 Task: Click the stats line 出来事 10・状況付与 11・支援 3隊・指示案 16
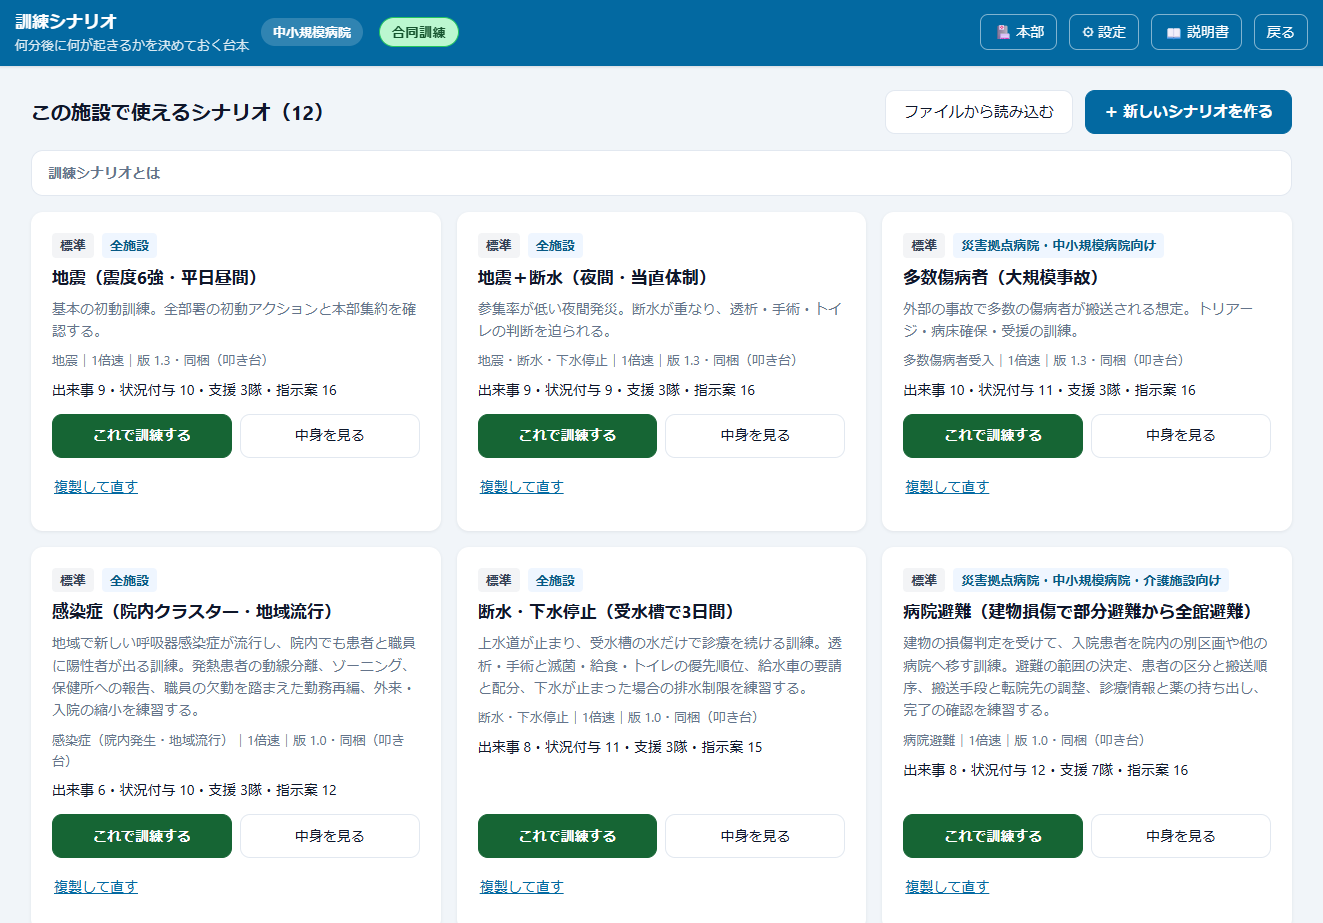click(1049, 390)
